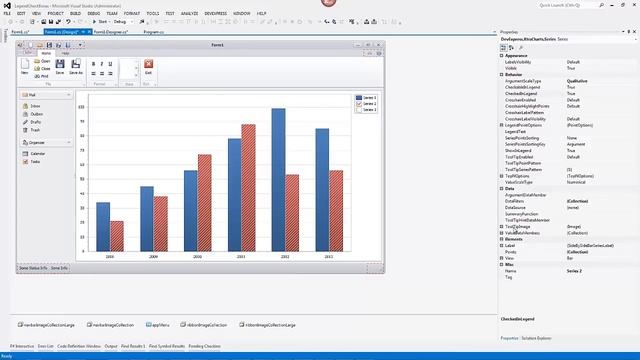Click the Close item in the ribbon File group

coord(42,69)
